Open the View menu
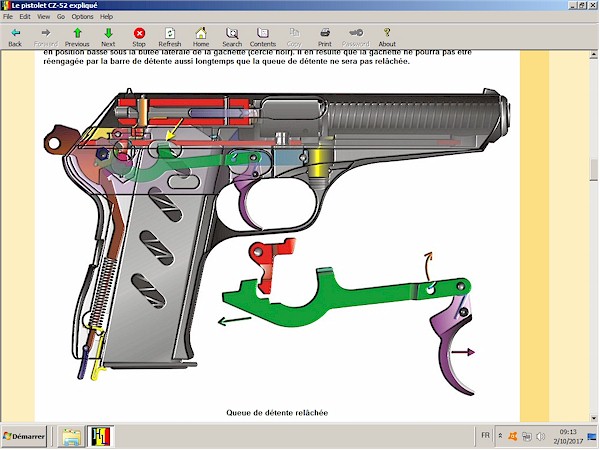Viewport: 600px width, 450px height. [x=43, y=16]
